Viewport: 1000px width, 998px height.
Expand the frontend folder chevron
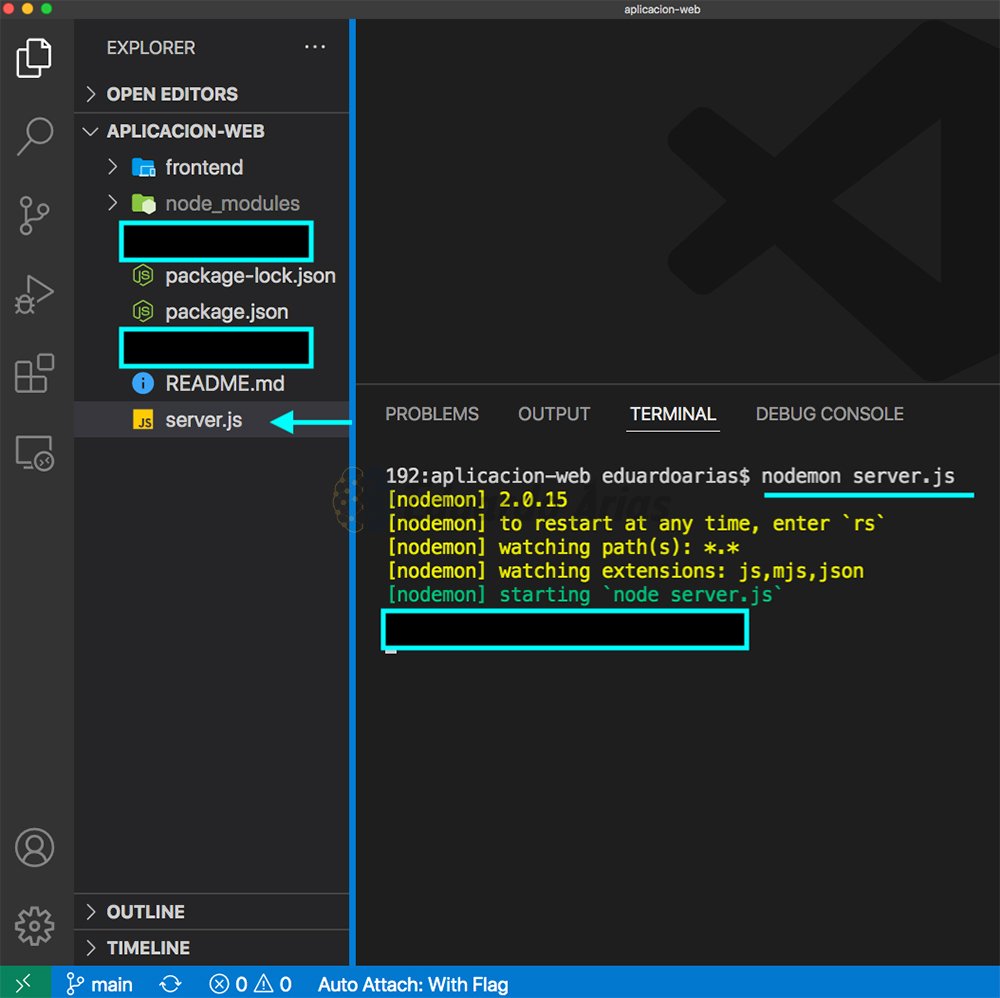point(113,167)
